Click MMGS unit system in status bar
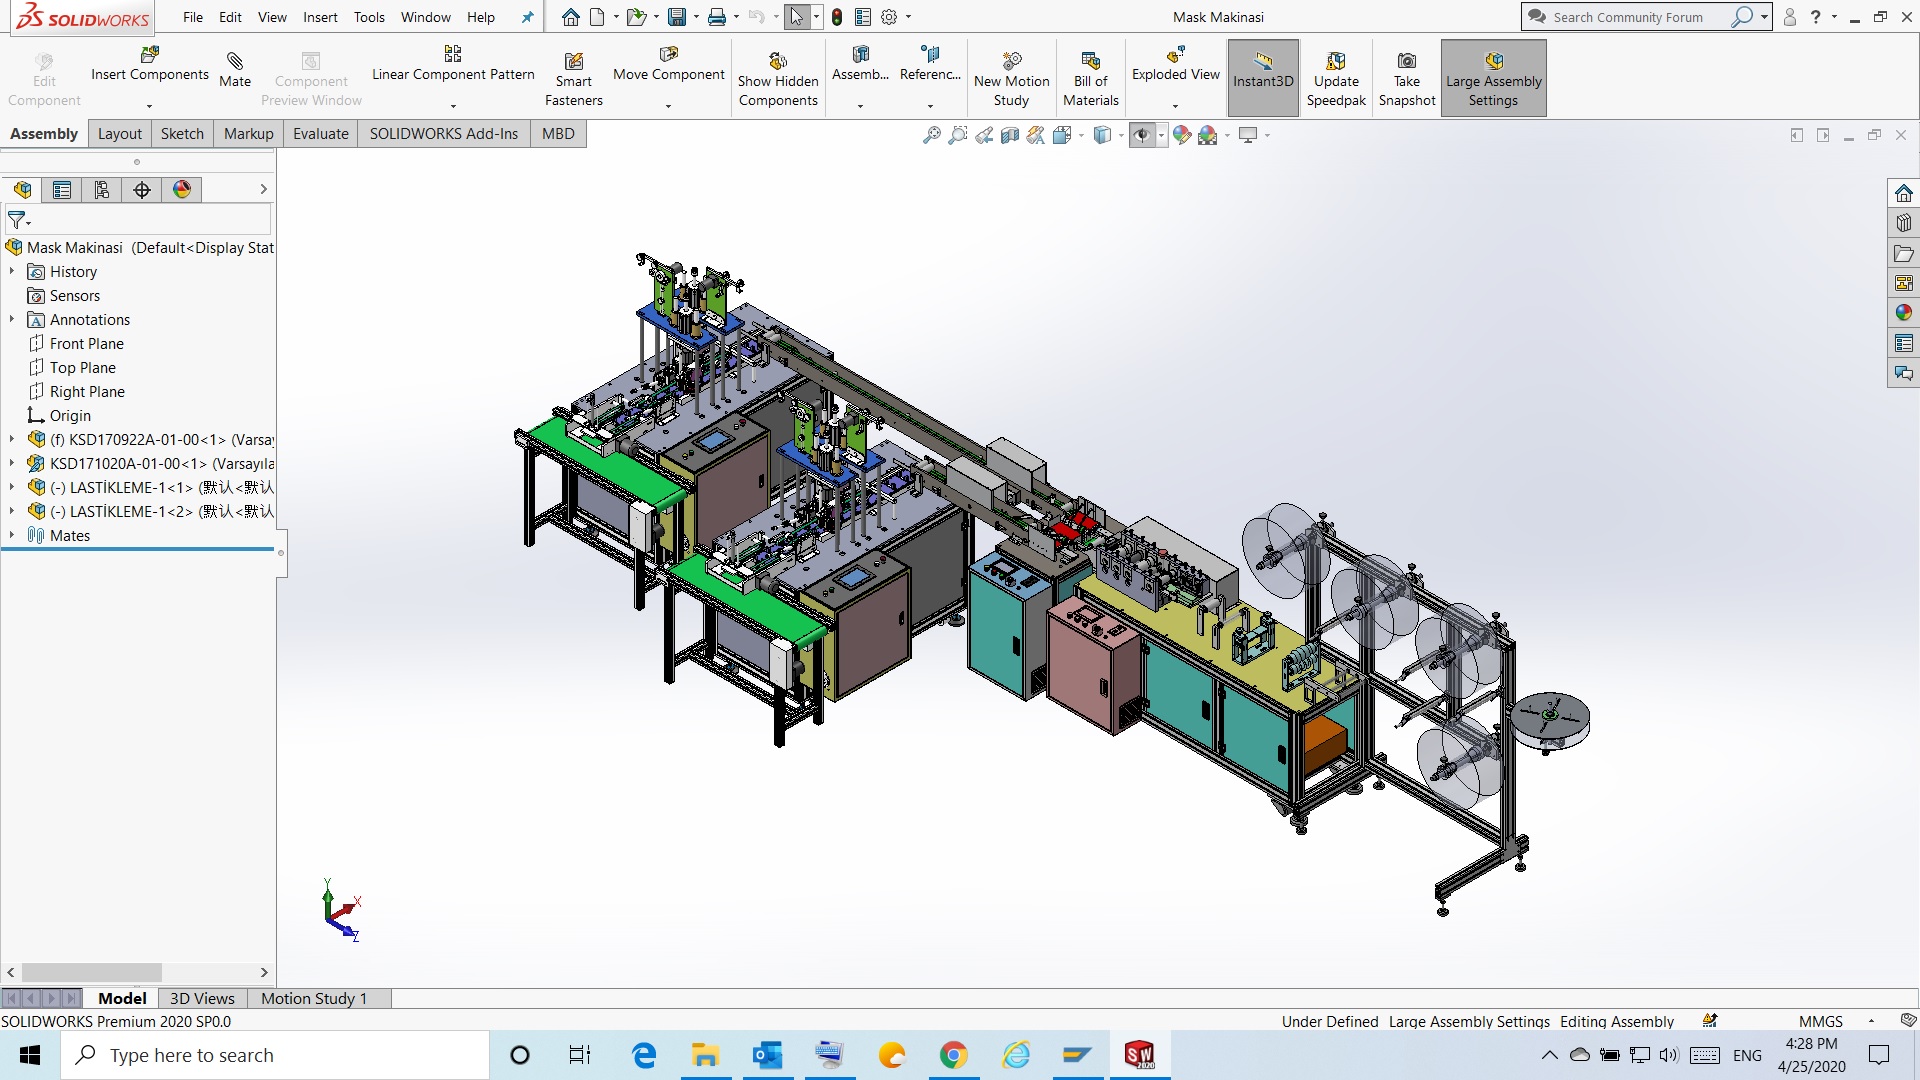The height and width of the screenshot is (1080, 1920). click(1820, 1021)
